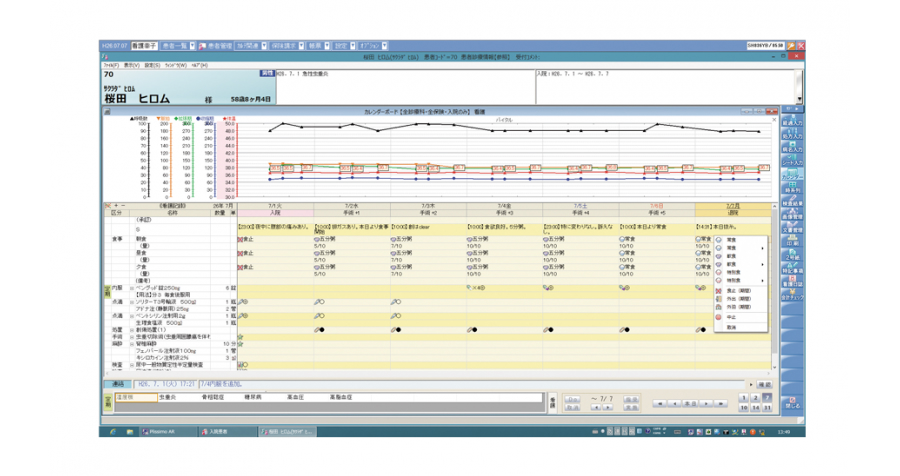Open the 表示(V) menu
The image size is (900, 476).
tap(132, 65)
